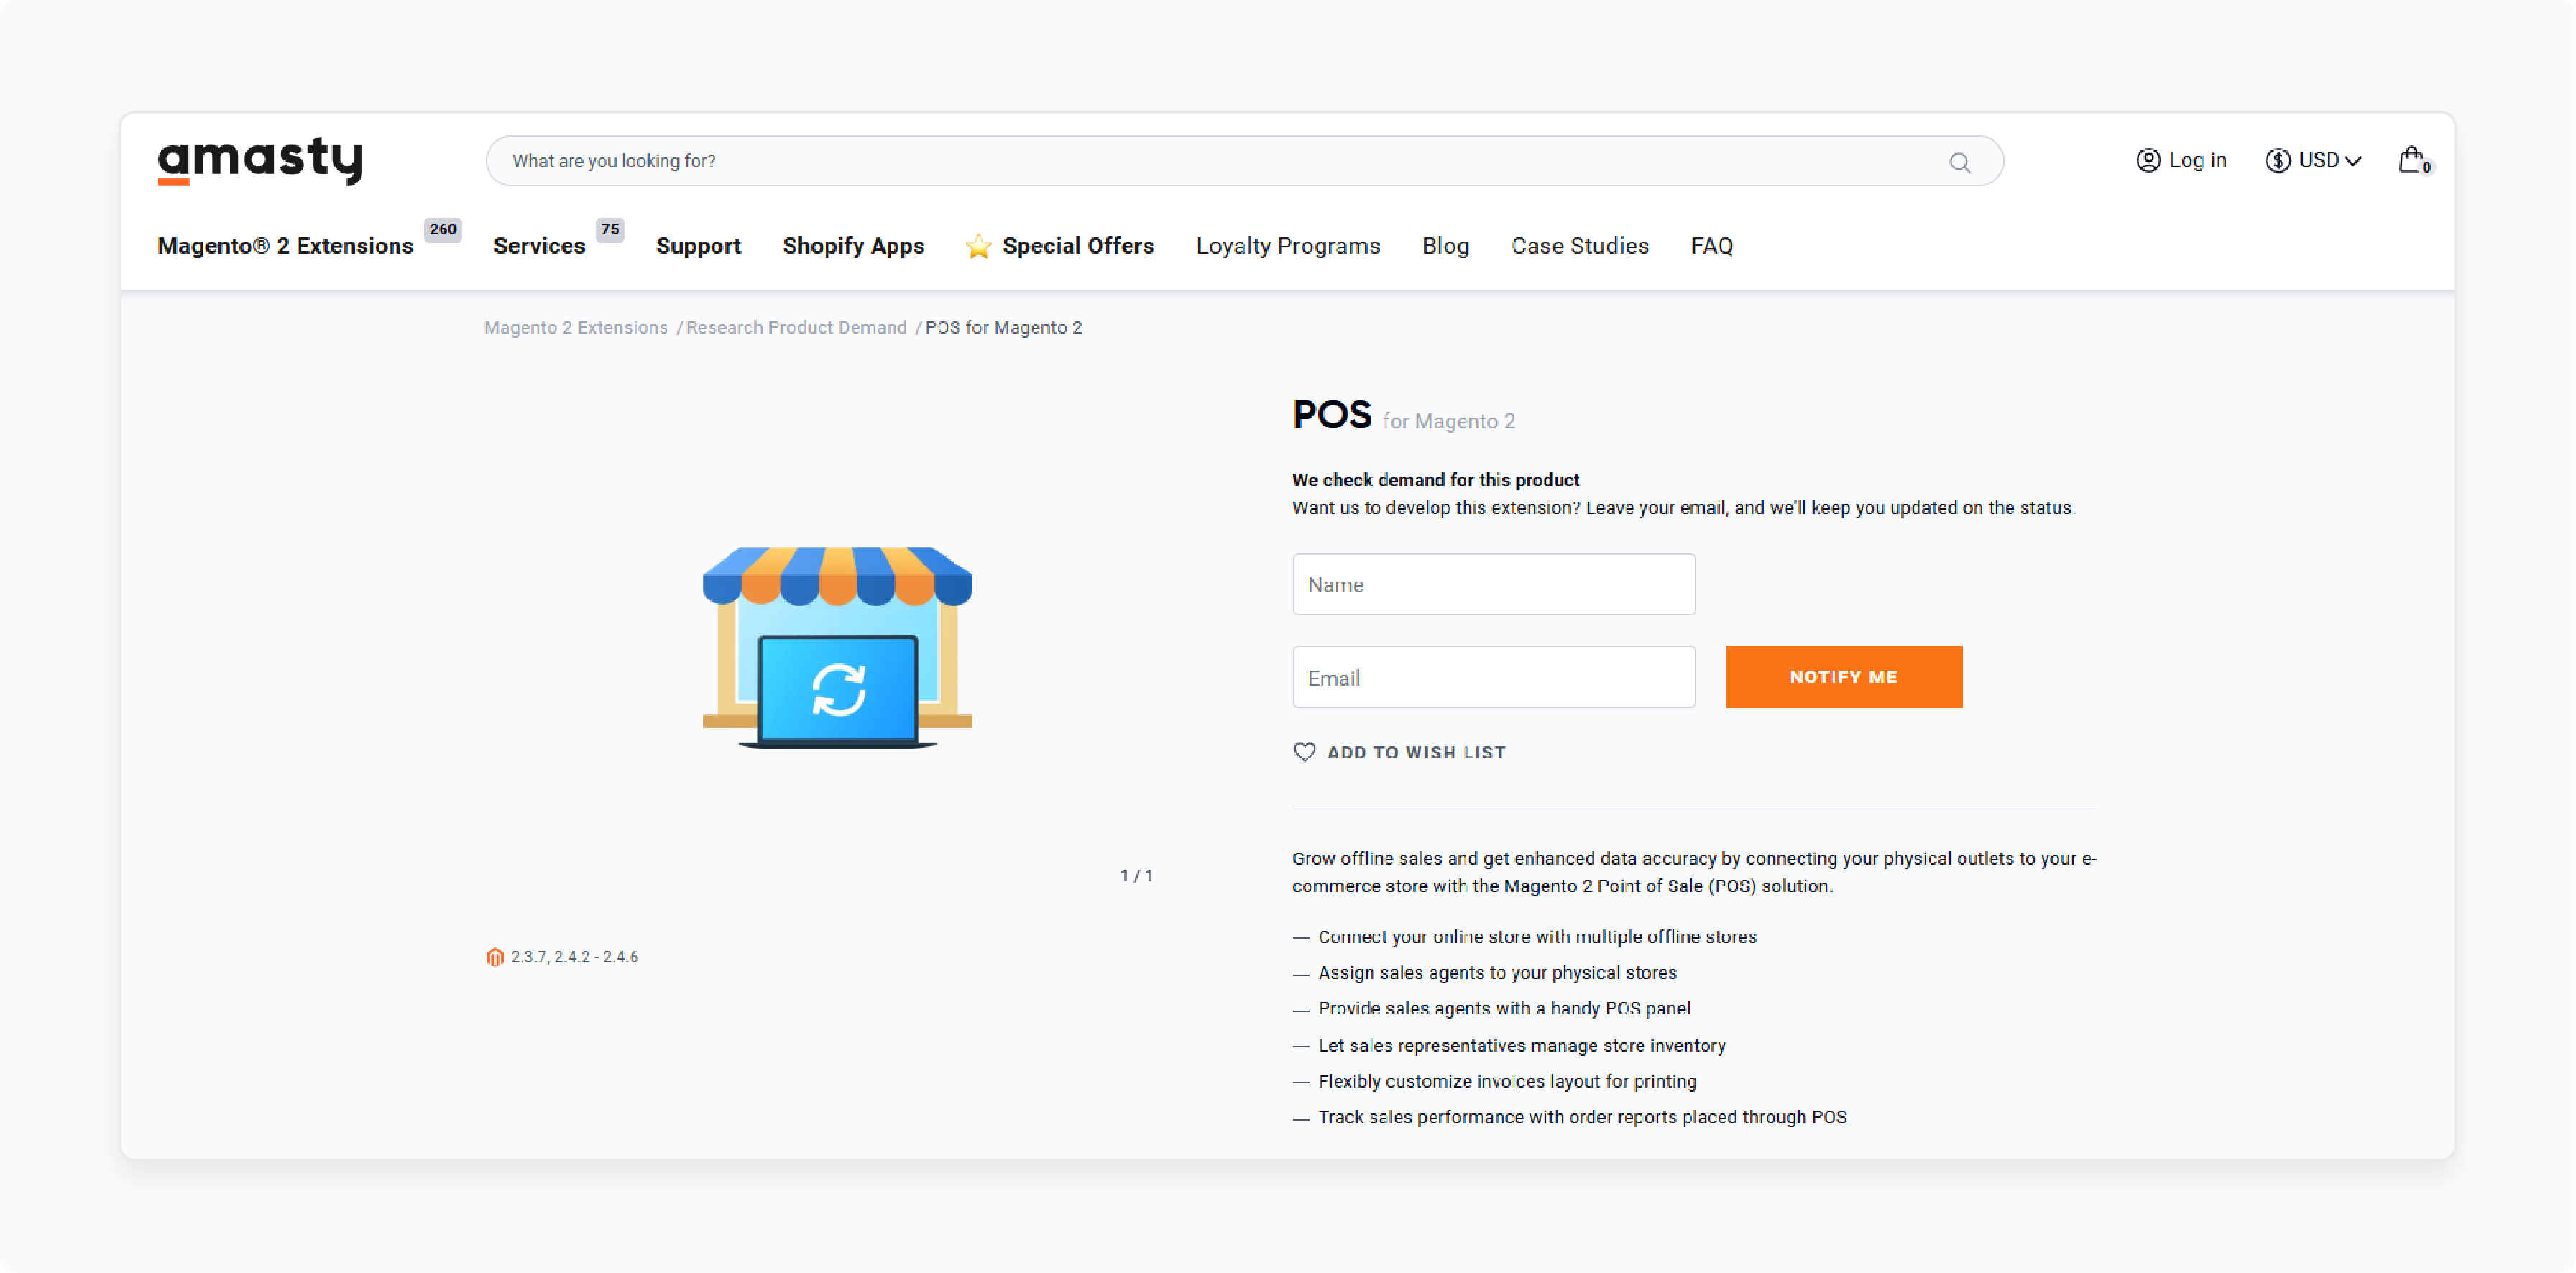This screenshot has height=1273, width=2576.
Task: Click the amasty logo
Action: tap(260, 160)
